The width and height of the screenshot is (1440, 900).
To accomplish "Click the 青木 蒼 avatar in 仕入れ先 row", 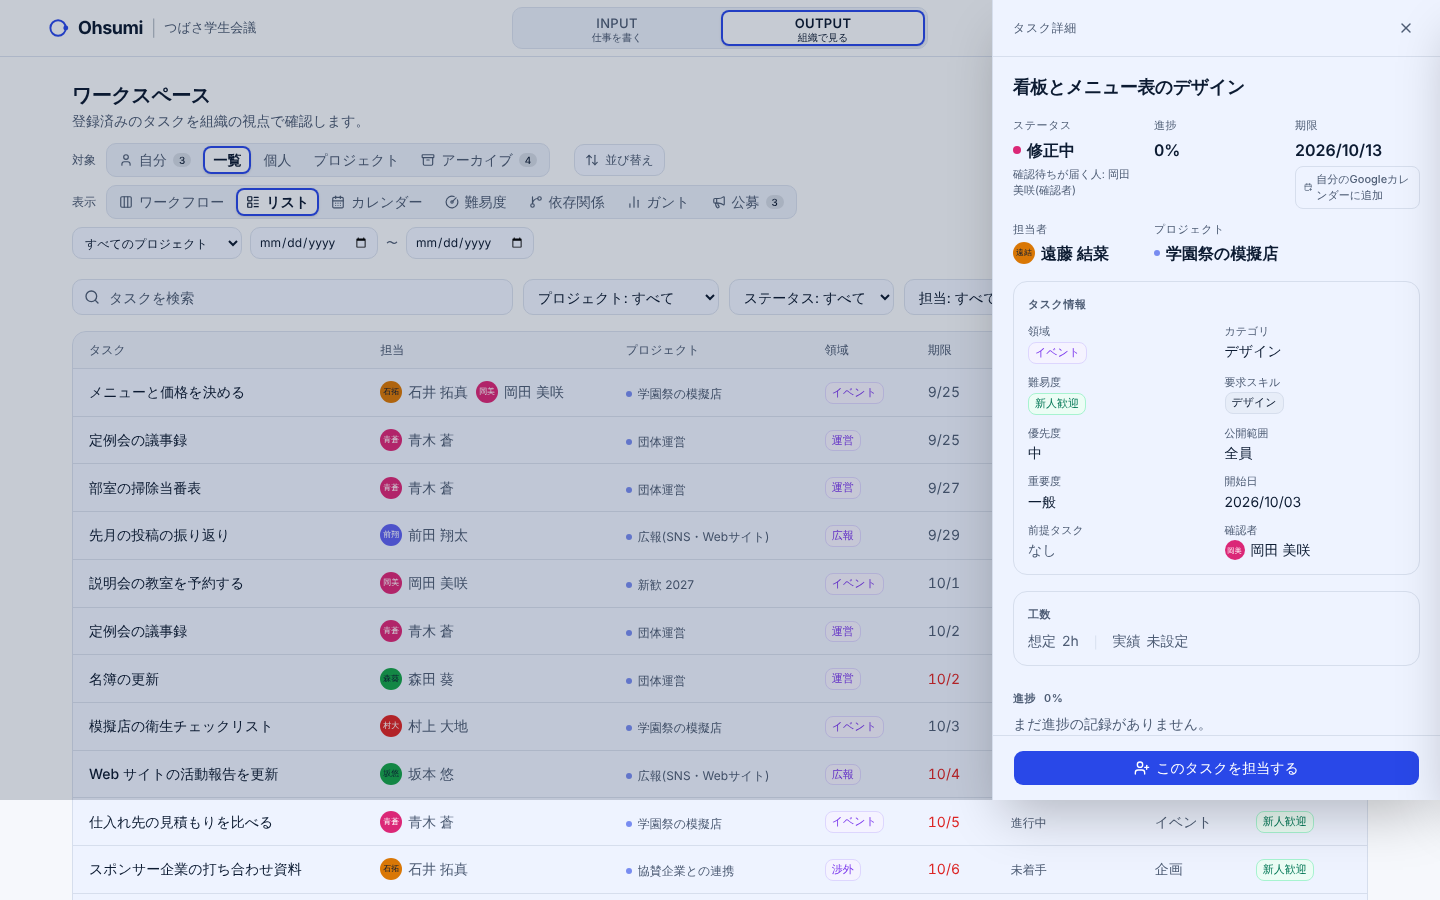I will pyautogui.click(x=391, y=822).
